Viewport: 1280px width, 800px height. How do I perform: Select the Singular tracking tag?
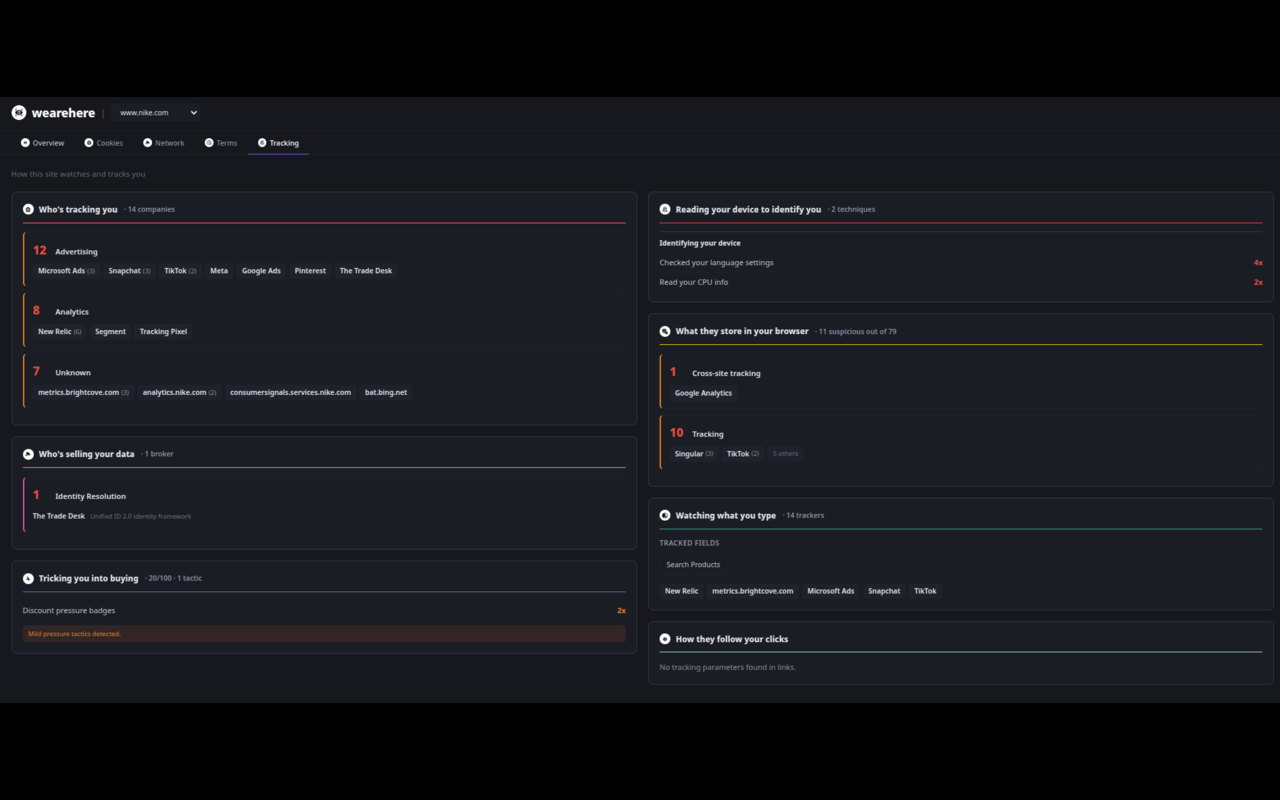tap(694, 454)
